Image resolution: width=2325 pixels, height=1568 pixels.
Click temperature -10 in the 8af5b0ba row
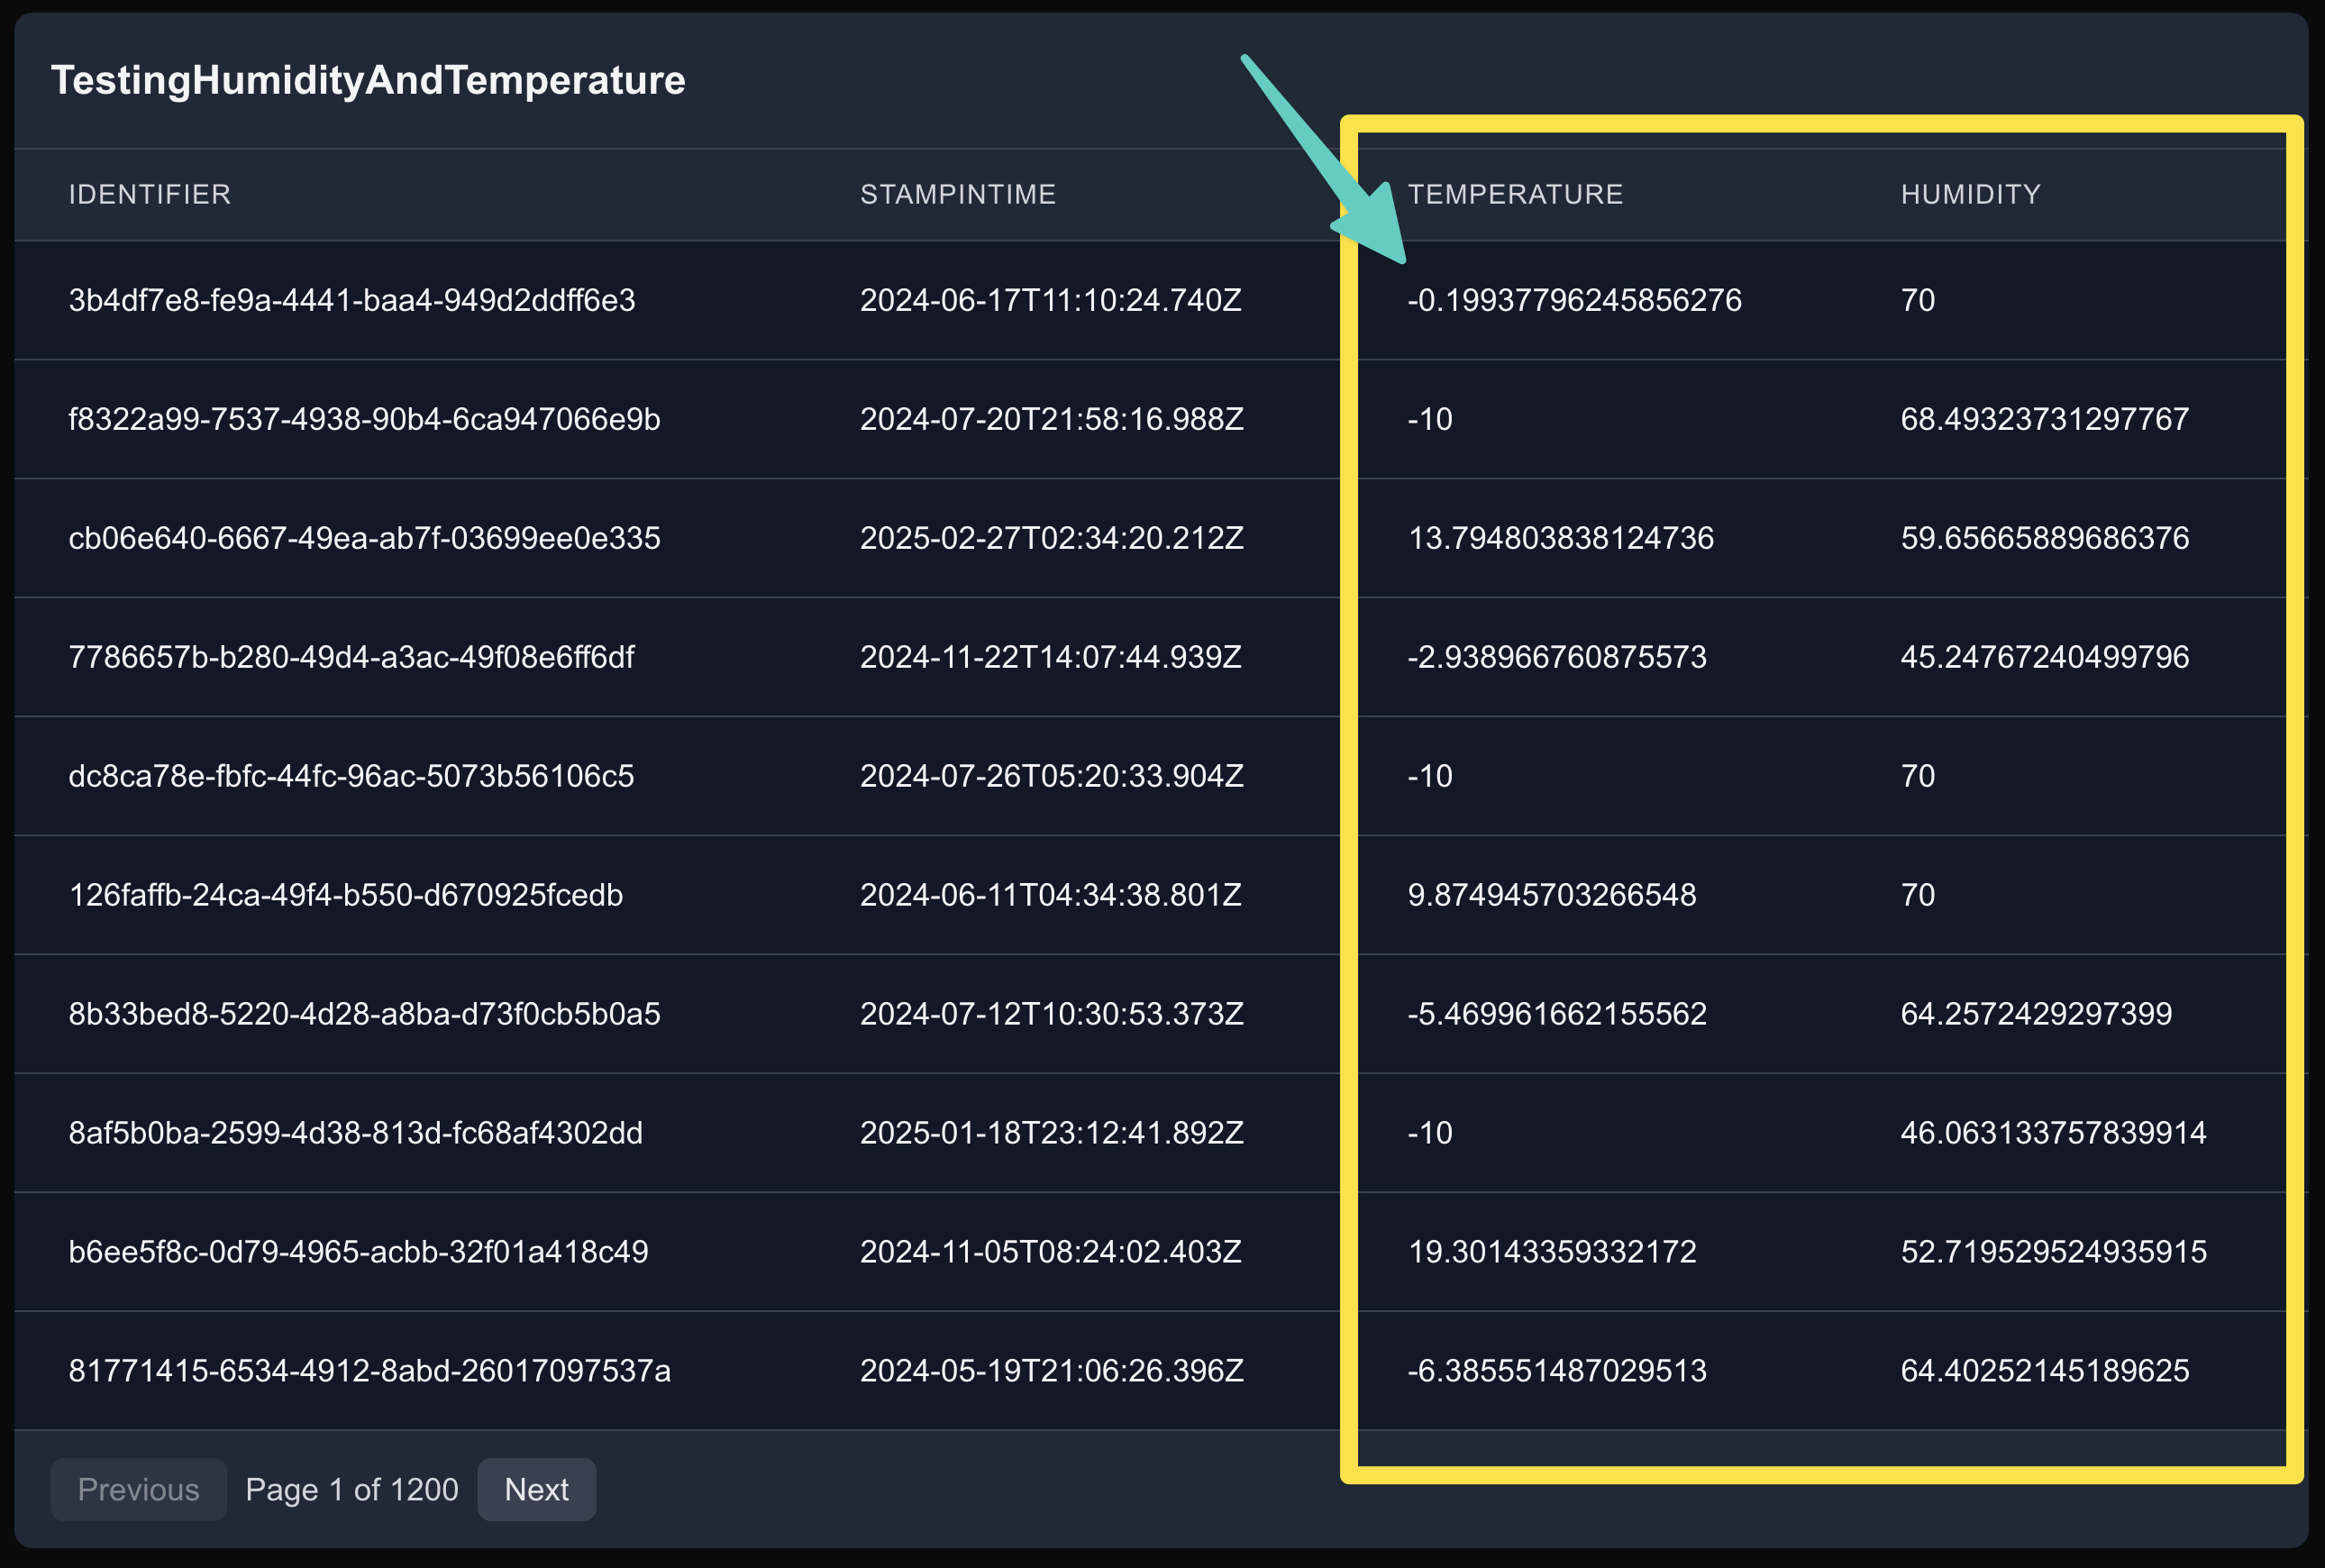pyautogui.click(x=1430, y=1133)
